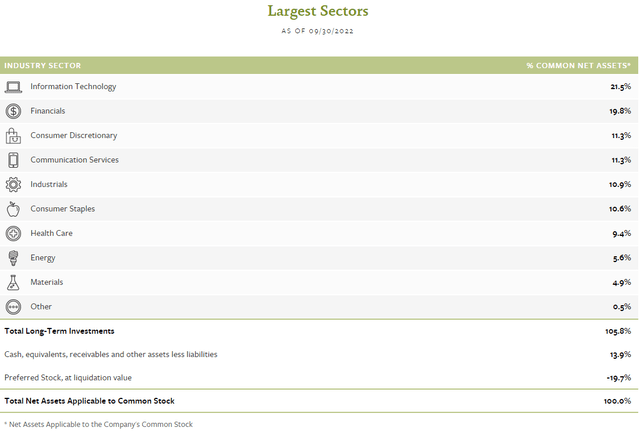Select the Health Care sector name
640x431 pixels.
51,233
